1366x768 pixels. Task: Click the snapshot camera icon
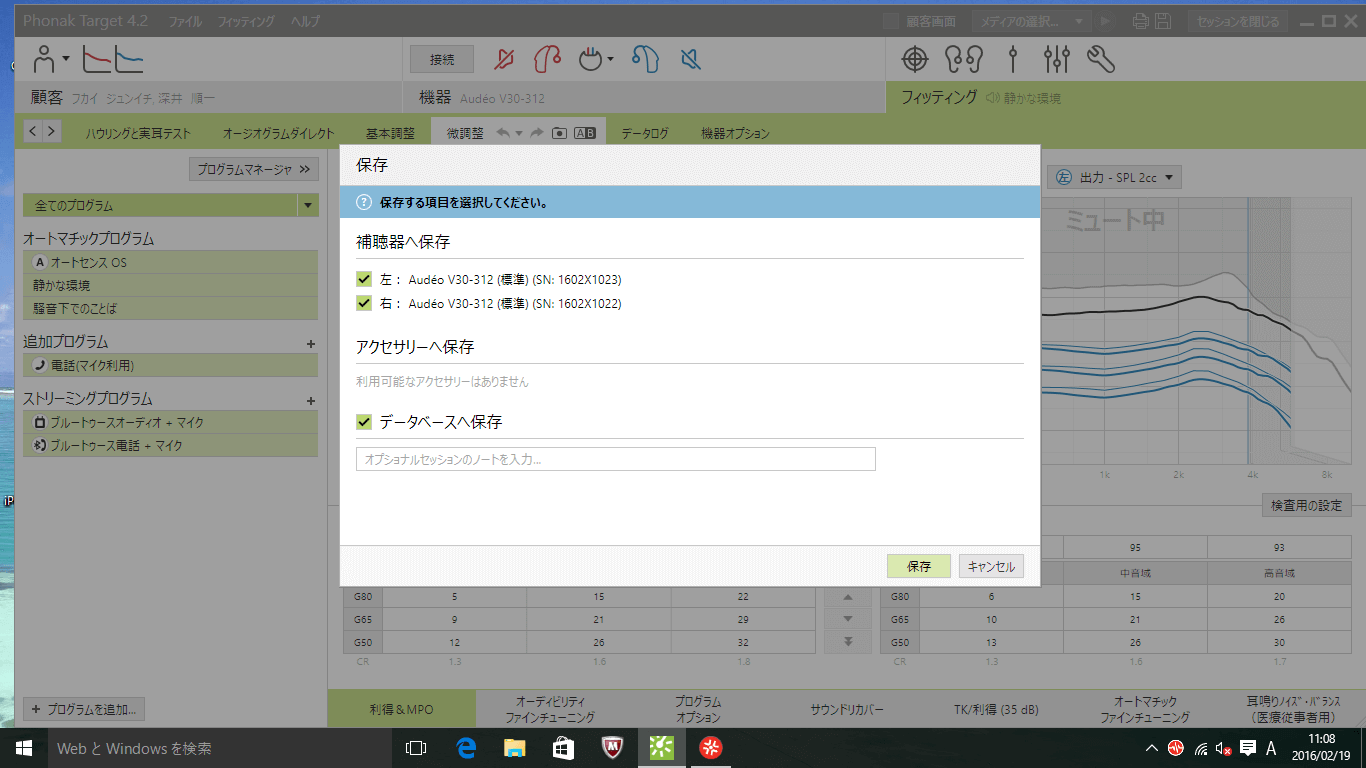pos(560,133)
